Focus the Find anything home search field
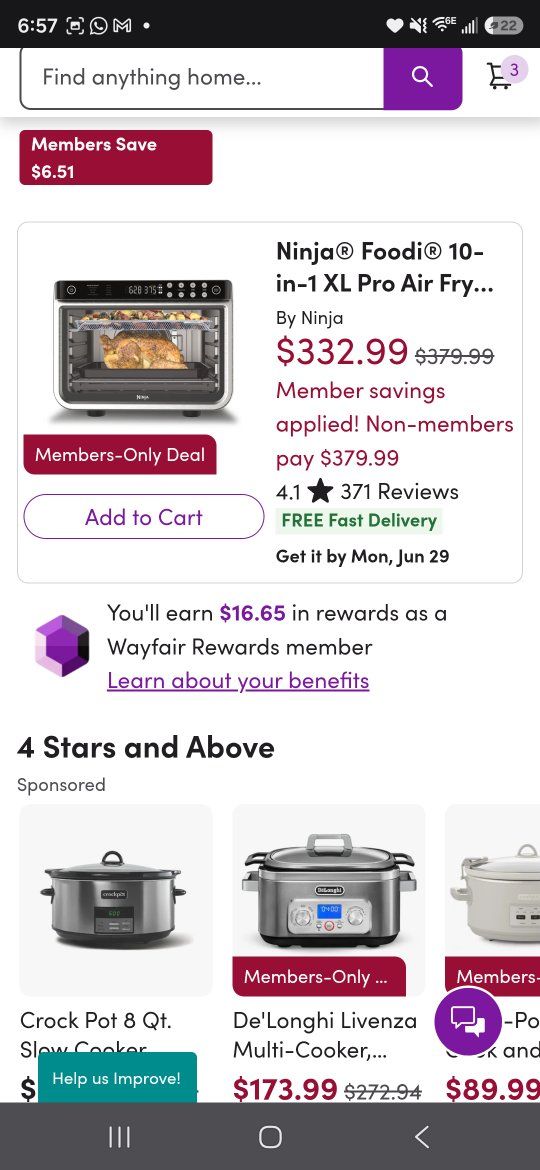The width and height of the screenshot is (540, 1170). [x=201, y=78]
